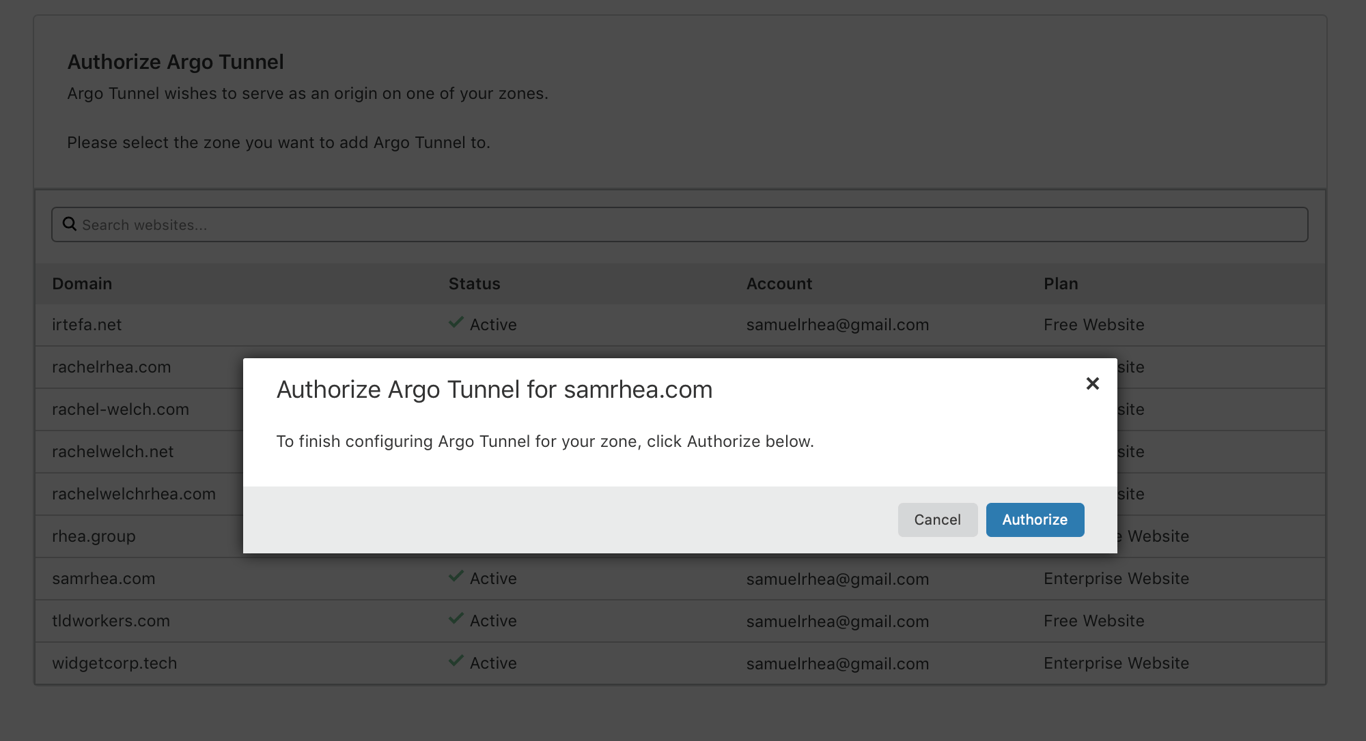Click the Active status text for widgetcorp.tech
The height and width of the screenshot is (741, 1366).
(493, 663)
